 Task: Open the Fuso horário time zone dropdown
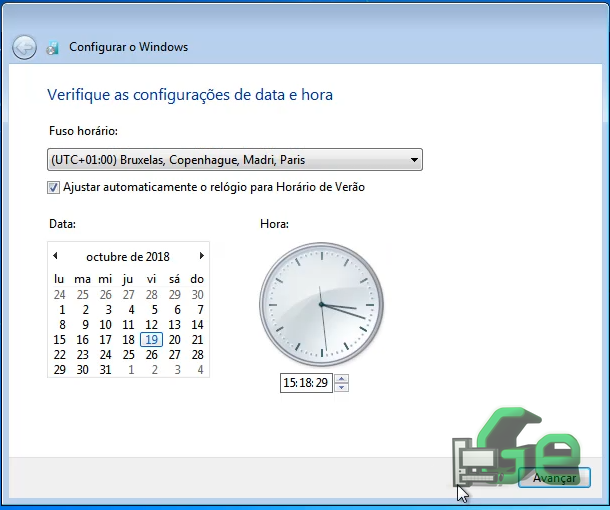click(x=235, y=159)
